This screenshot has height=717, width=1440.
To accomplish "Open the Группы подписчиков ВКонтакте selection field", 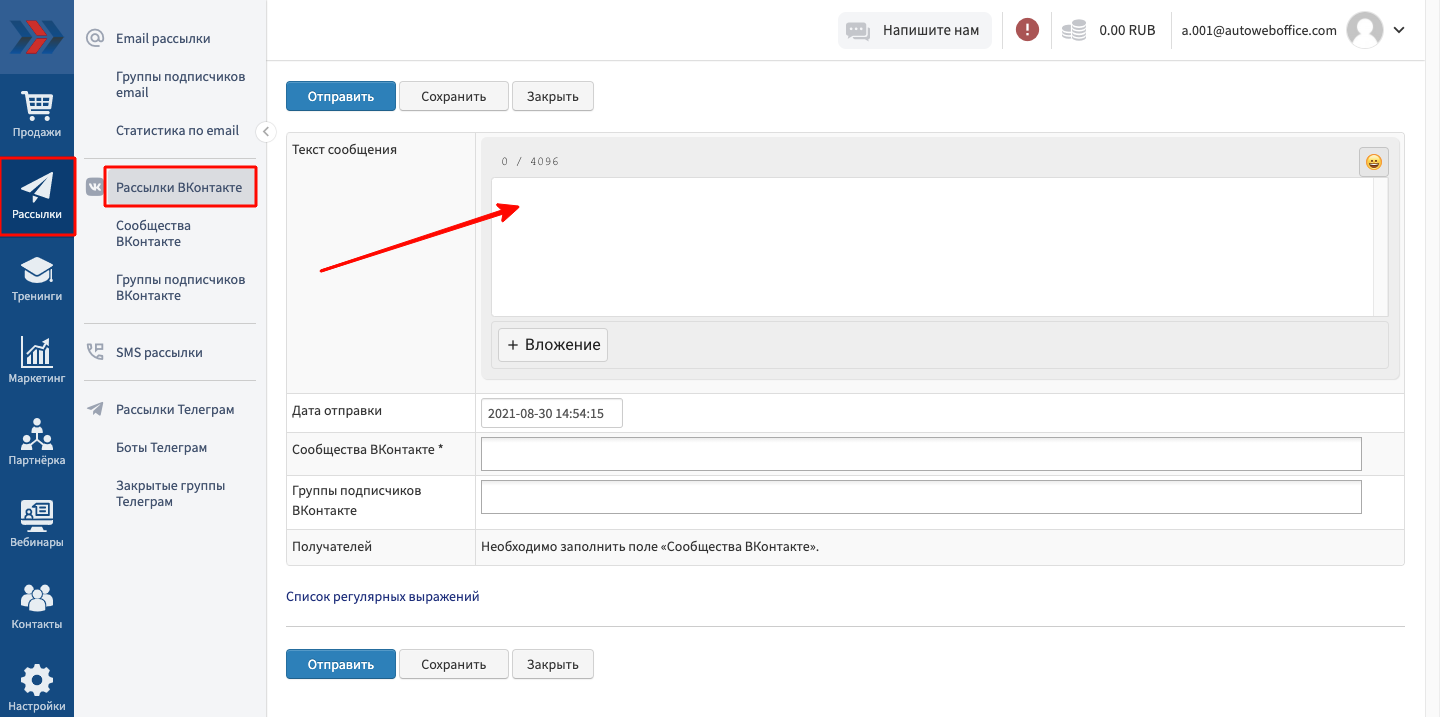I will click(x=920, y=497).
